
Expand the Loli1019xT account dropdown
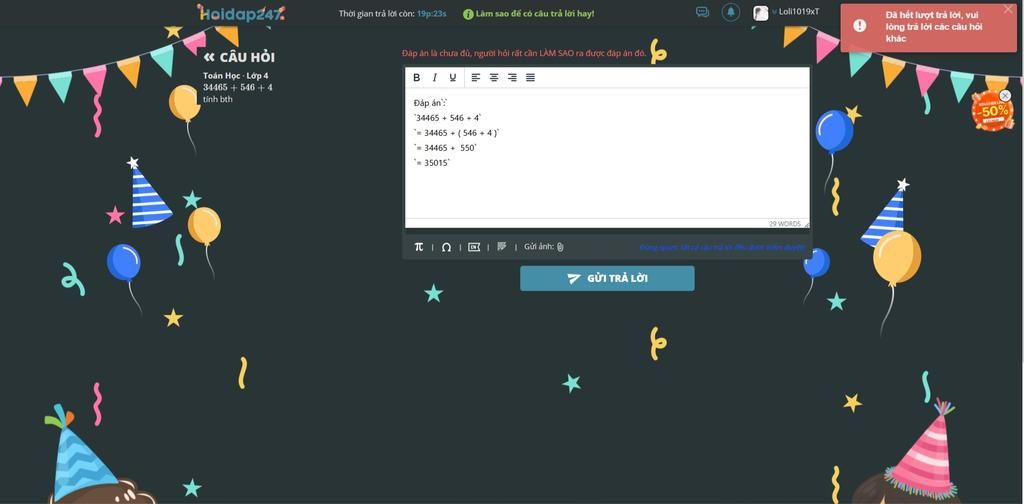pos(795,12)
